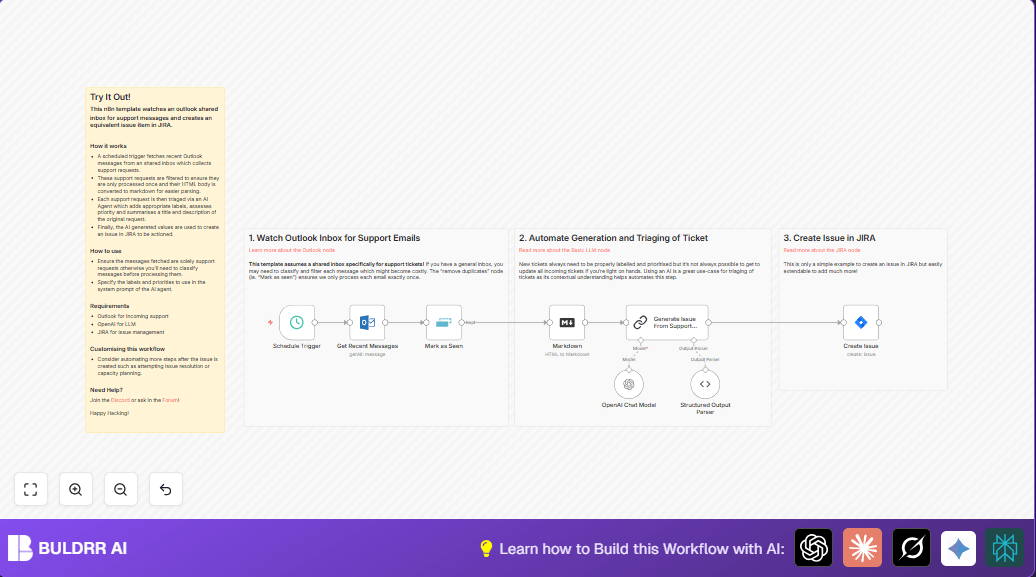Screen dimensions: 1036x577
Task: Open 'Learn more about the Outlook node' link
Action: coord(292,250)
